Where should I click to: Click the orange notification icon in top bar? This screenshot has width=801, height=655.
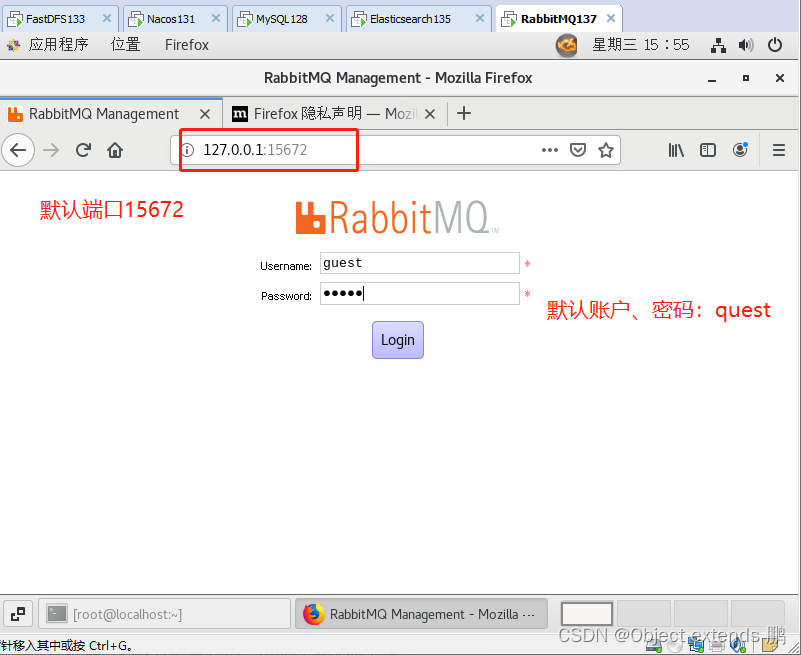(567, 45)
